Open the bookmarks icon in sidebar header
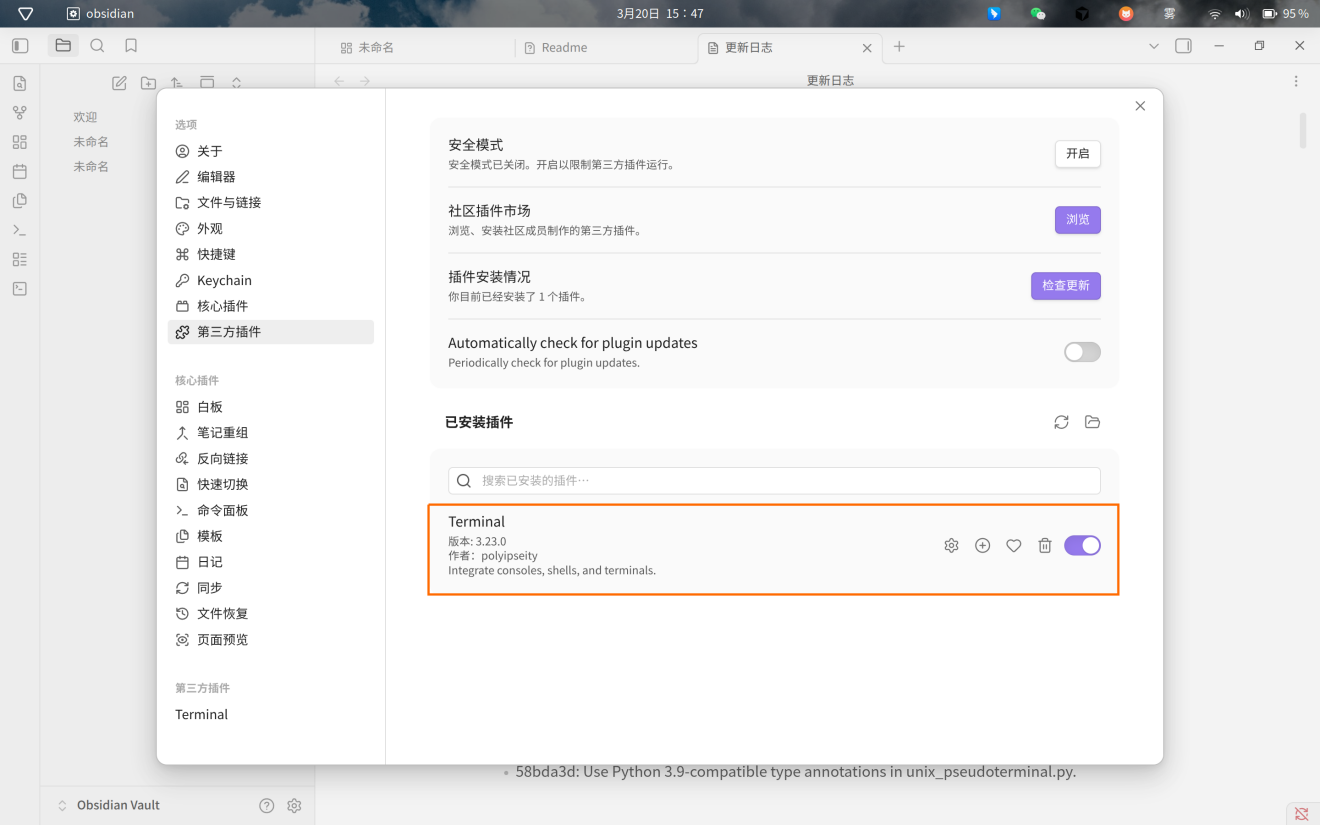This screenshot has height=825, width=1320. pyautogui.click(x=131, y=46)
